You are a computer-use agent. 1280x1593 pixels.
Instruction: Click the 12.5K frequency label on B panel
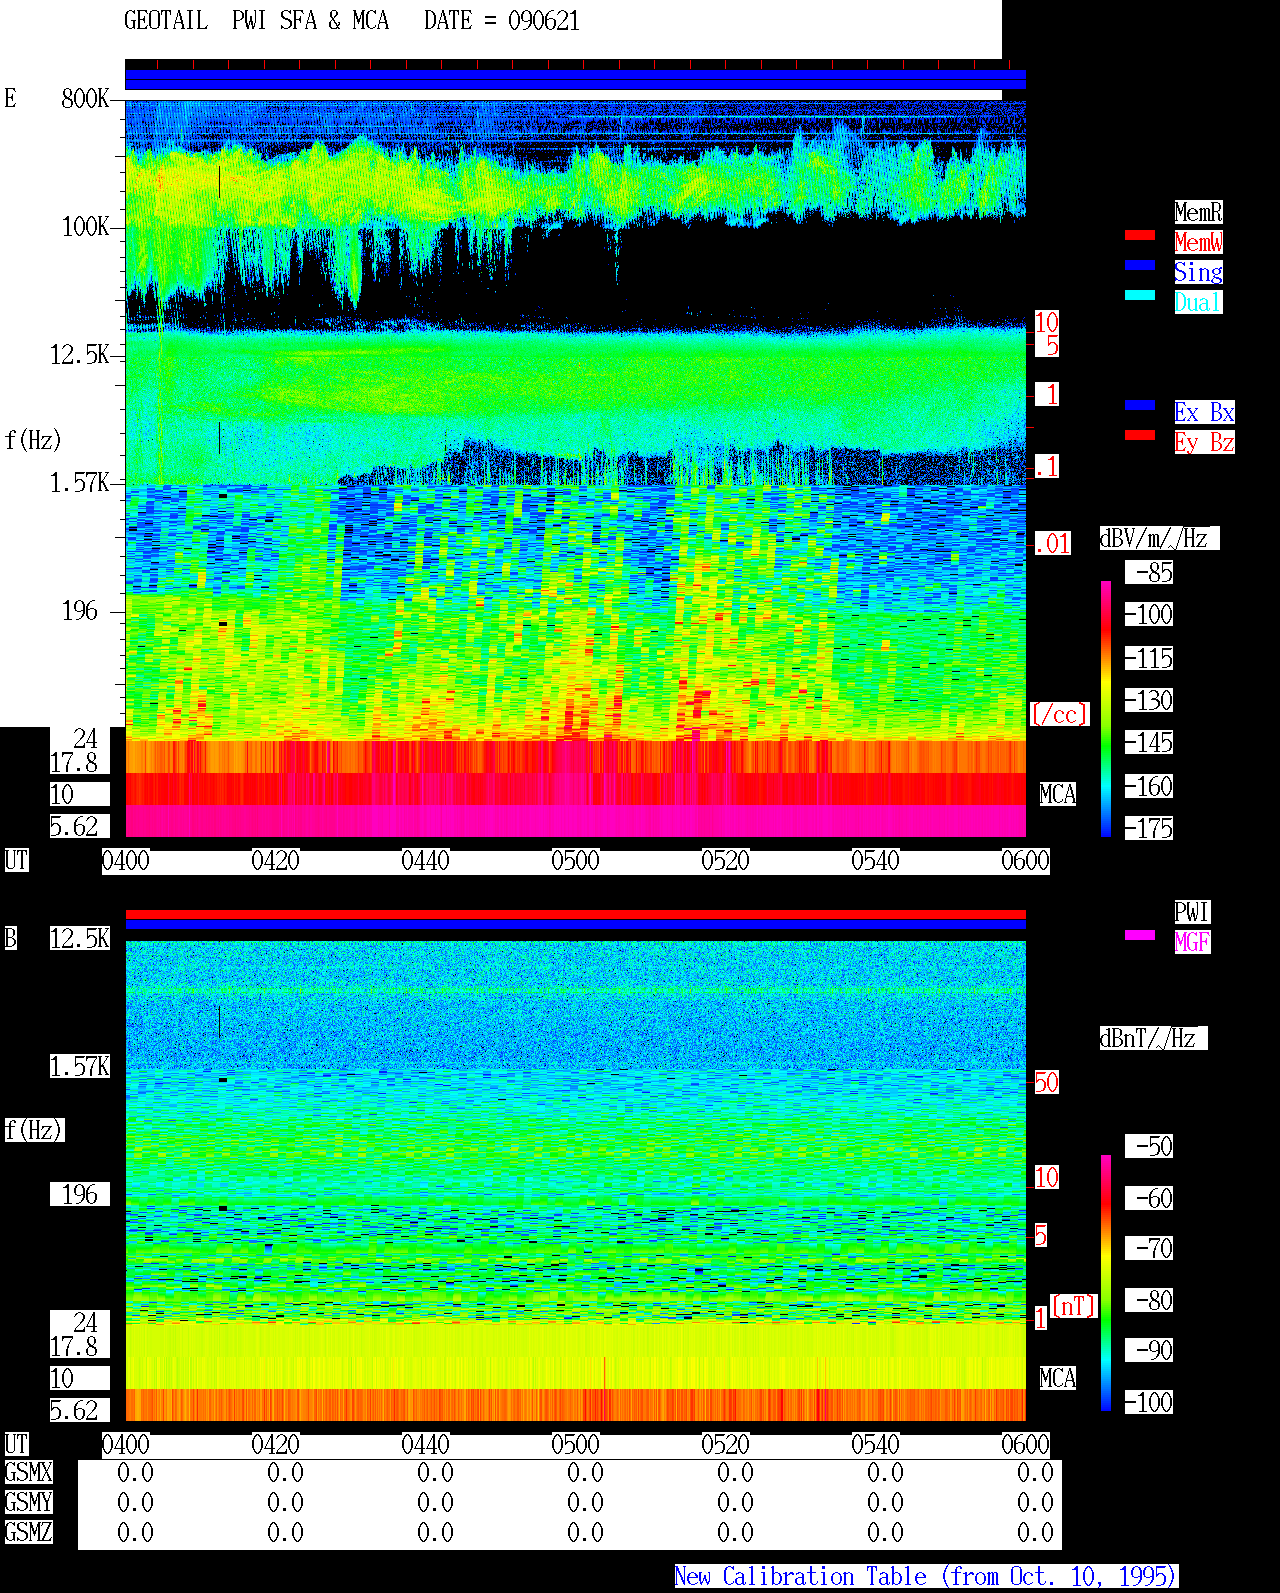click(x=80, y=938)
